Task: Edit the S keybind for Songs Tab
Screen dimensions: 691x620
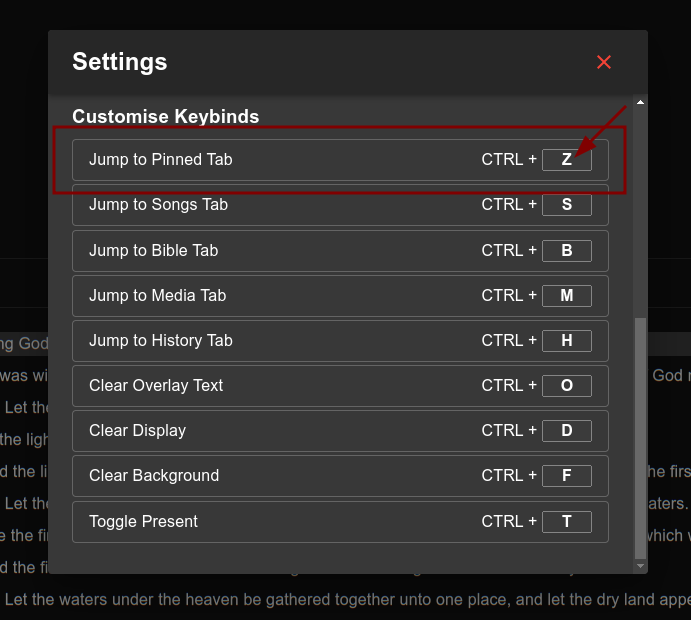Action: click(x=567, y=205)
